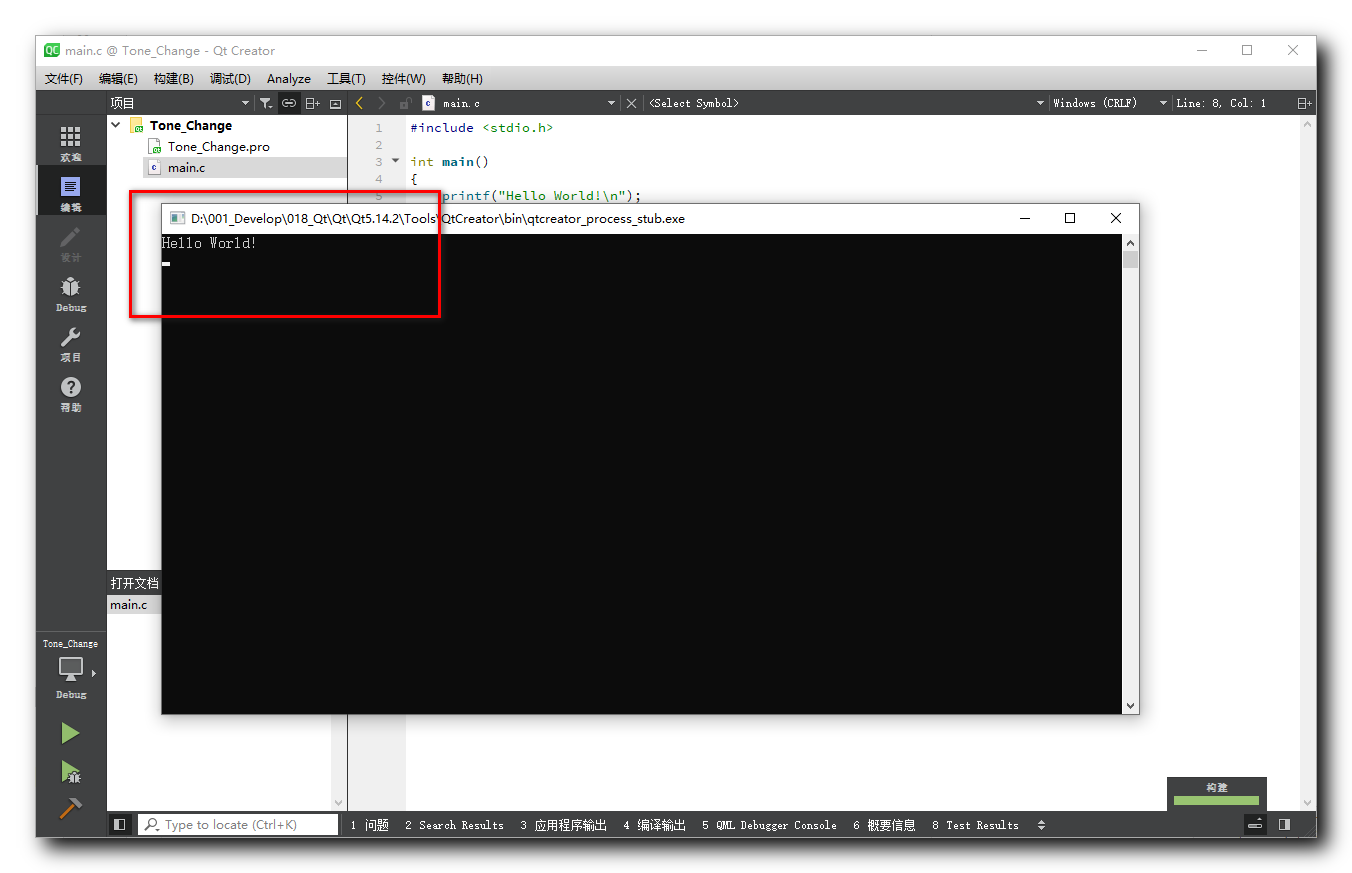
Task: Open the Windows (CRLF) line ending dropdown
Action: point(1109,103)
